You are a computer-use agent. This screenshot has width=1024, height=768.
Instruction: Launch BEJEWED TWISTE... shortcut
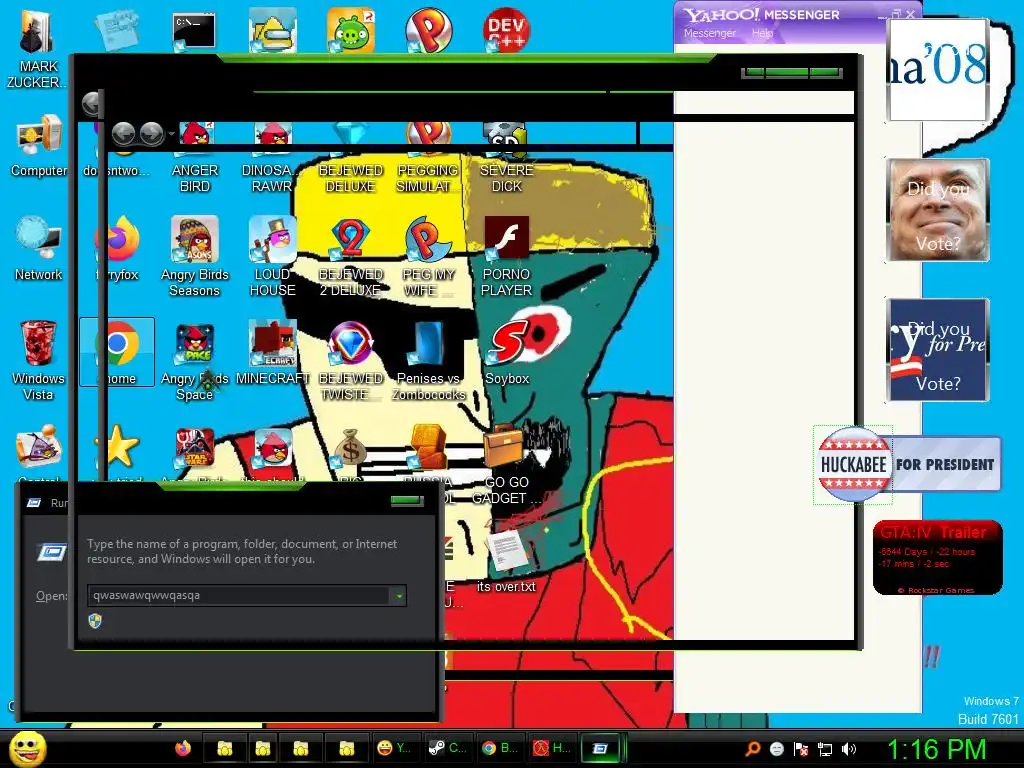[x=351, y=361]
